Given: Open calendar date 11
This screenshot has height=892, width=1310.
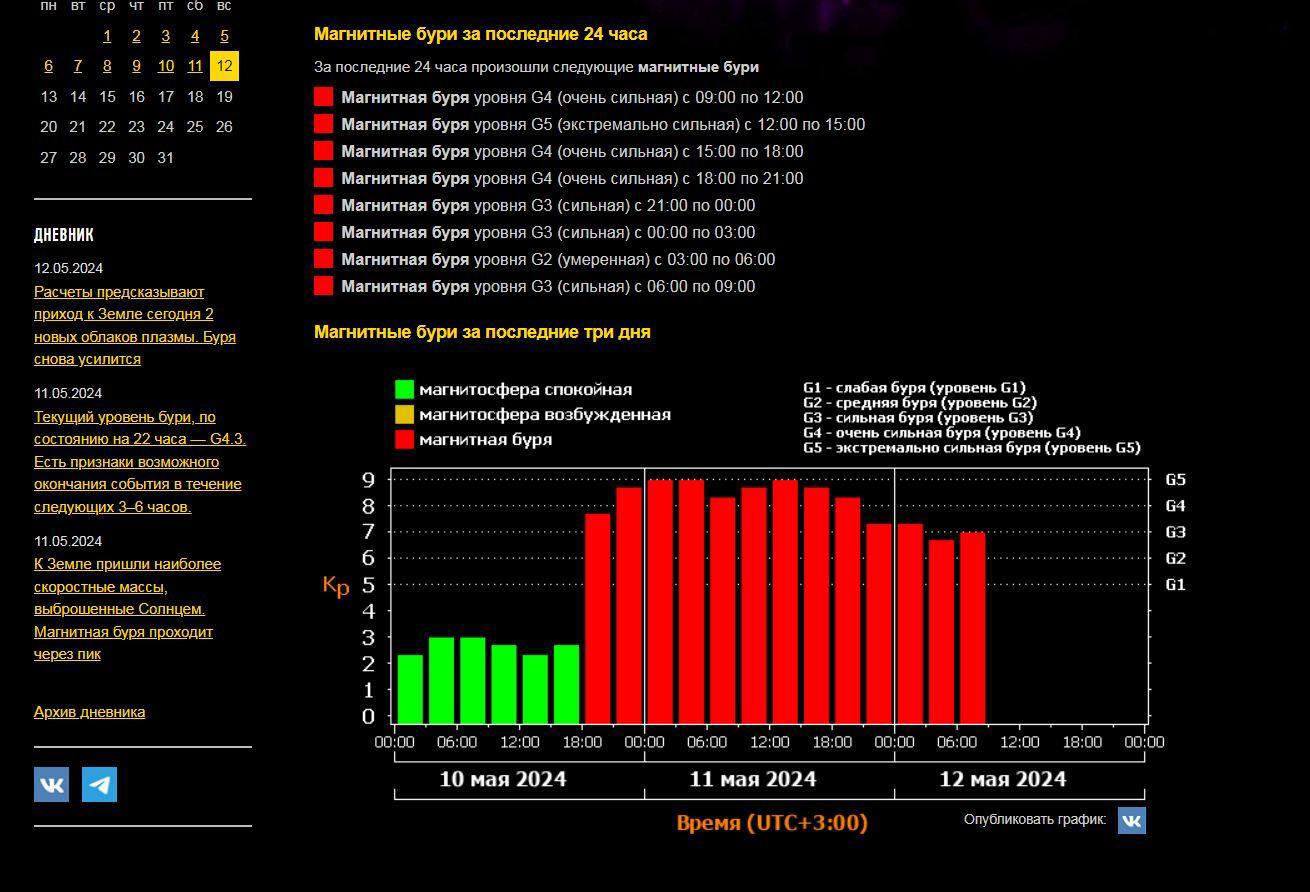Looking at the screenshot, I should coord(195,66).
